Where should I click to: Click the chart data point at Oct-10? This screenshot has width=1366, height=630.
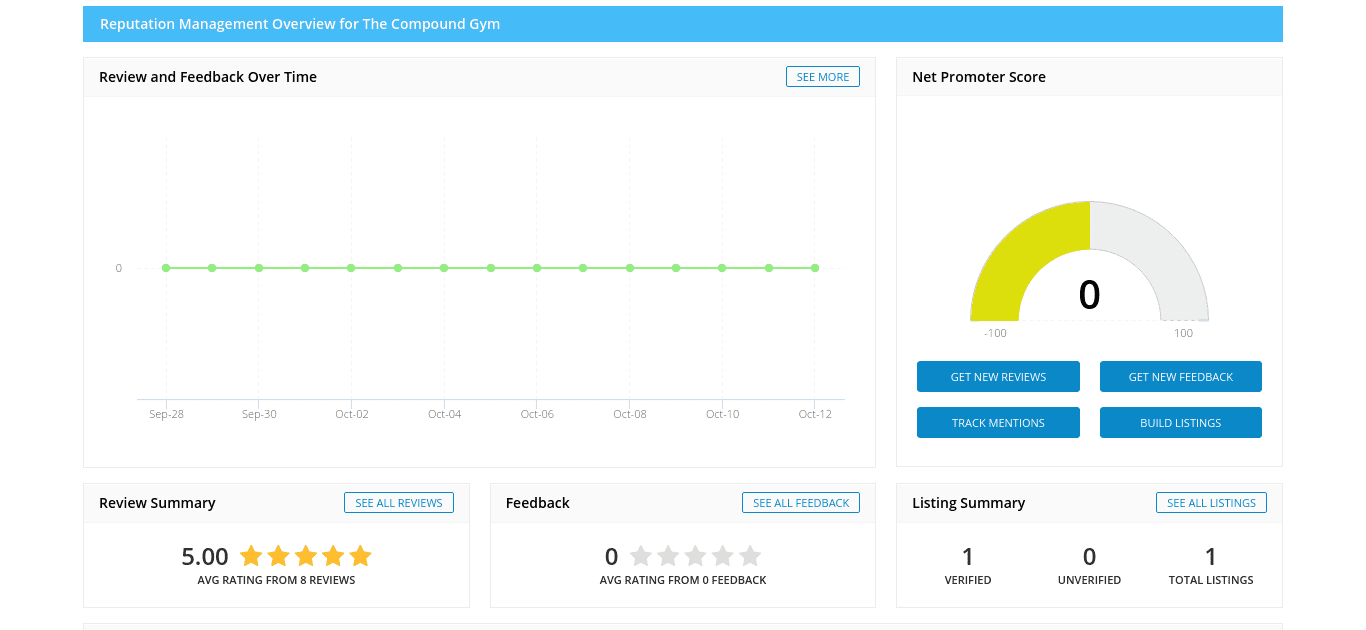pos(722,268)
